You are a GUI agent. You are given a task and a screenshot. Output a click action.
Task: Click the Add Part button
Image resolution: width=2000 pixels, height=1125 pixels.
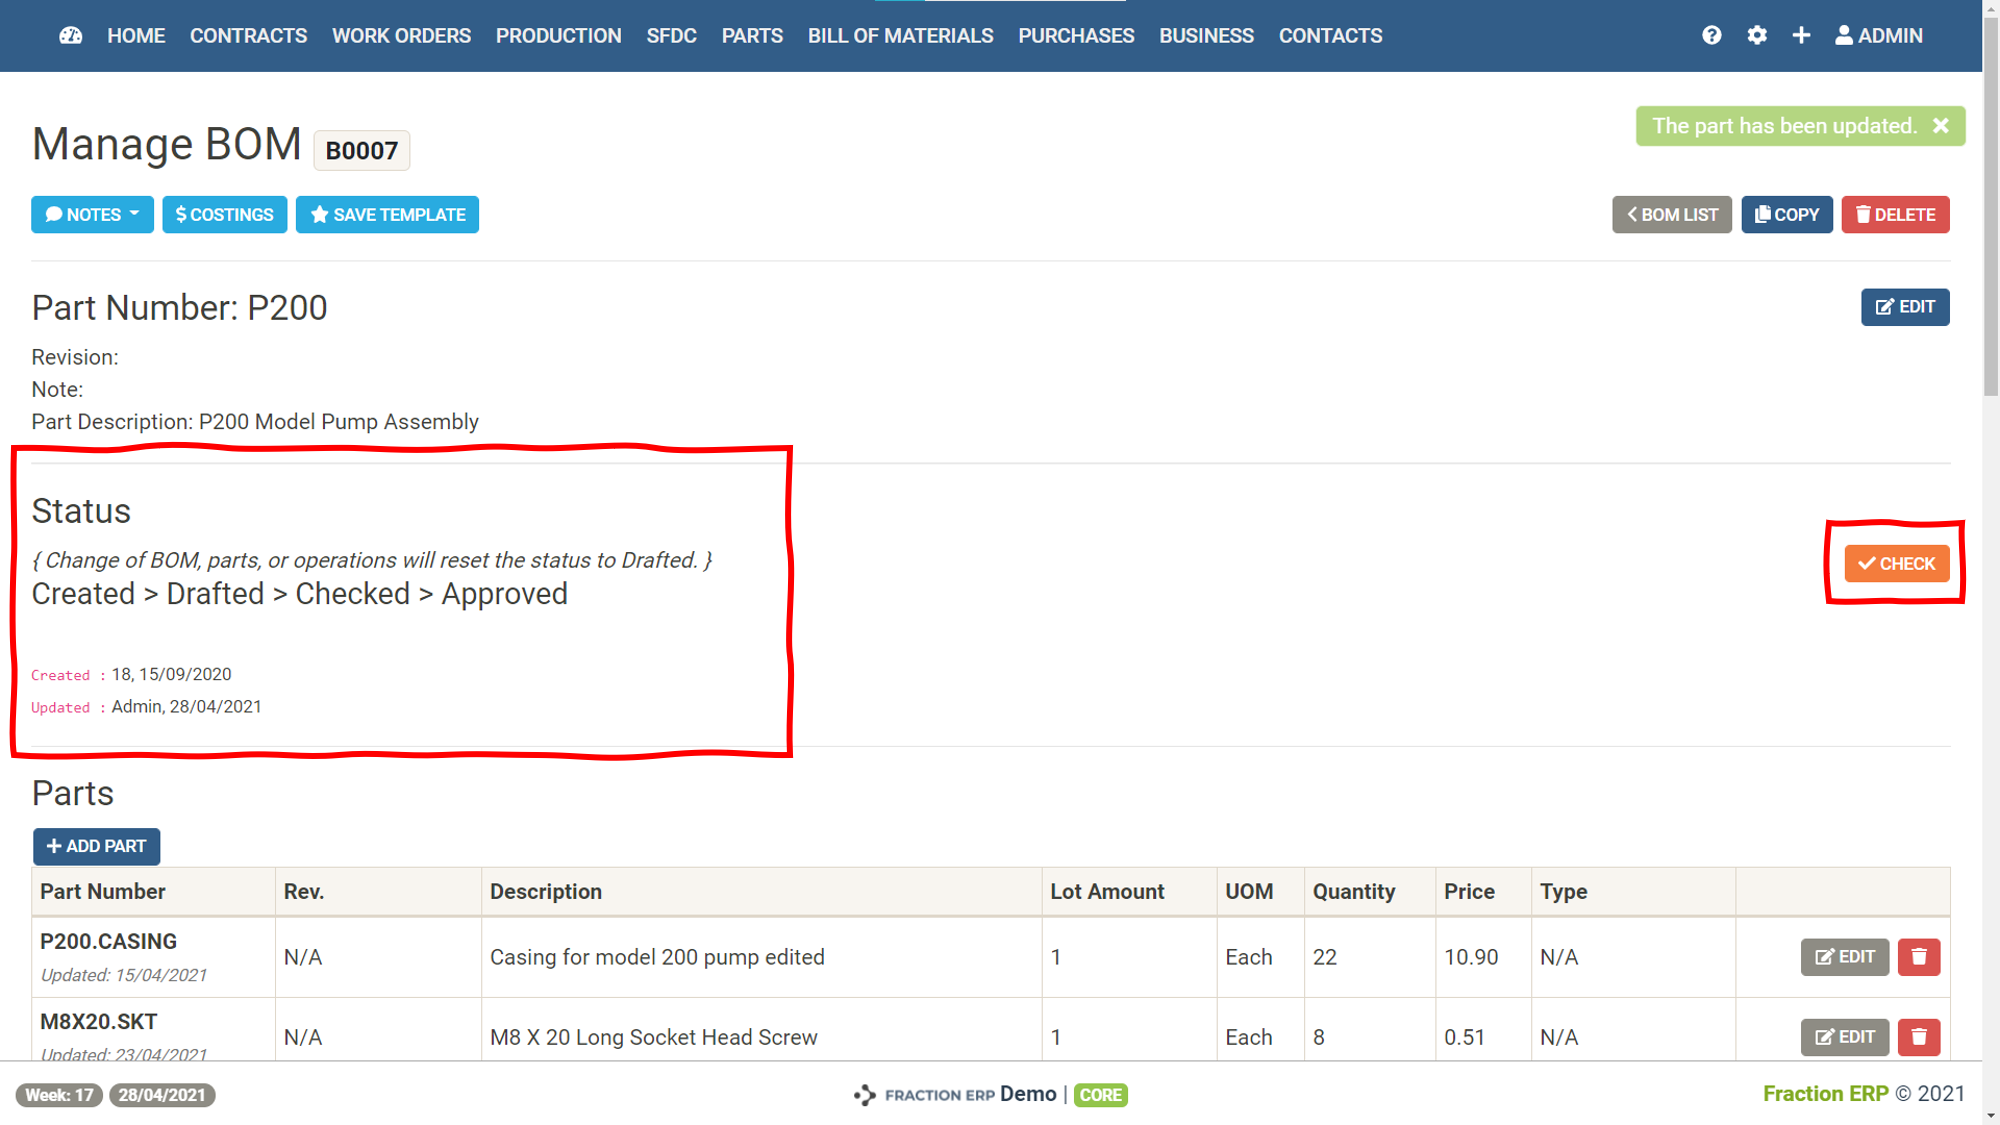[96, 846]
